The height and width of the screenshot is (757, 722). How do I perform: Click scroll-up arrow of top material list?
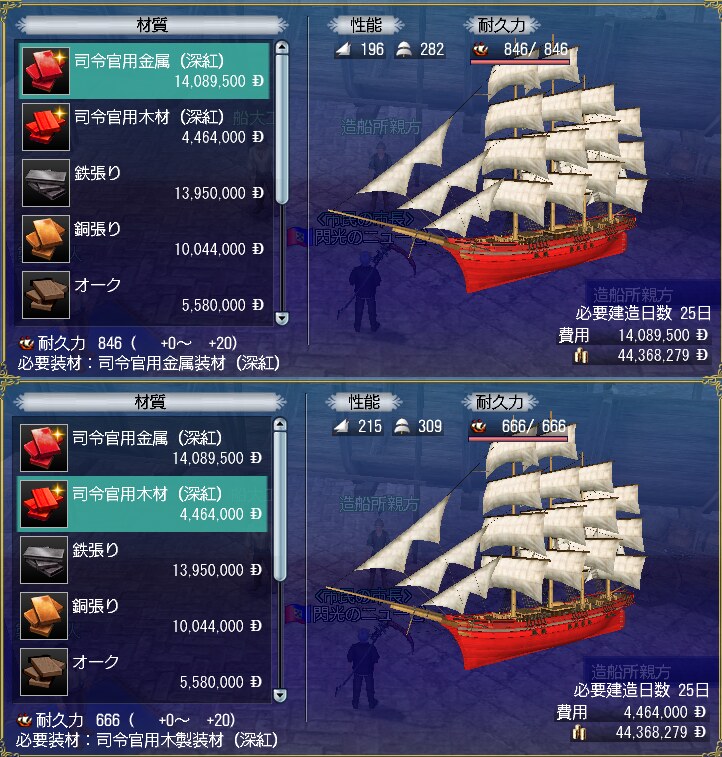[x=282, y=47]
